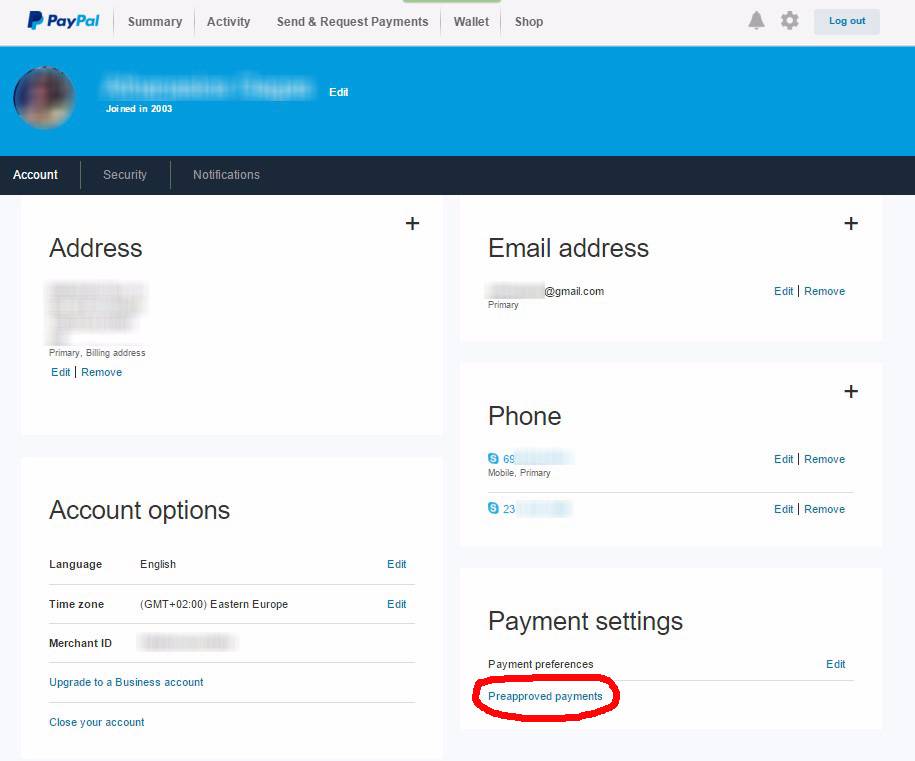Click Close your account link

(97, 722)
